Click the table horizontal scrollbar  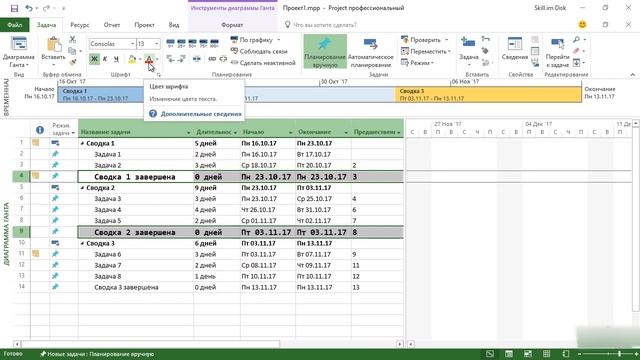(x=208, y=344)
